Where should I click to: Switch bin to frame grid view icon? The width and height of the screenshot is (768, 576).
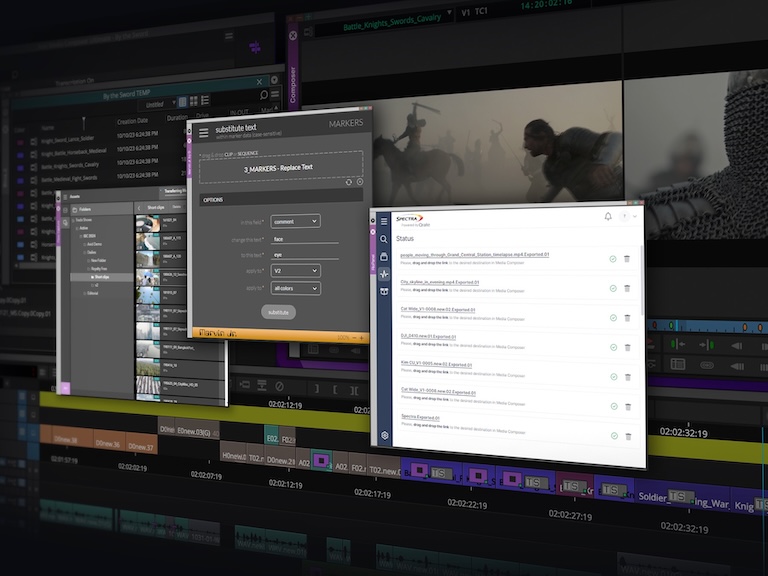(194, 101)
